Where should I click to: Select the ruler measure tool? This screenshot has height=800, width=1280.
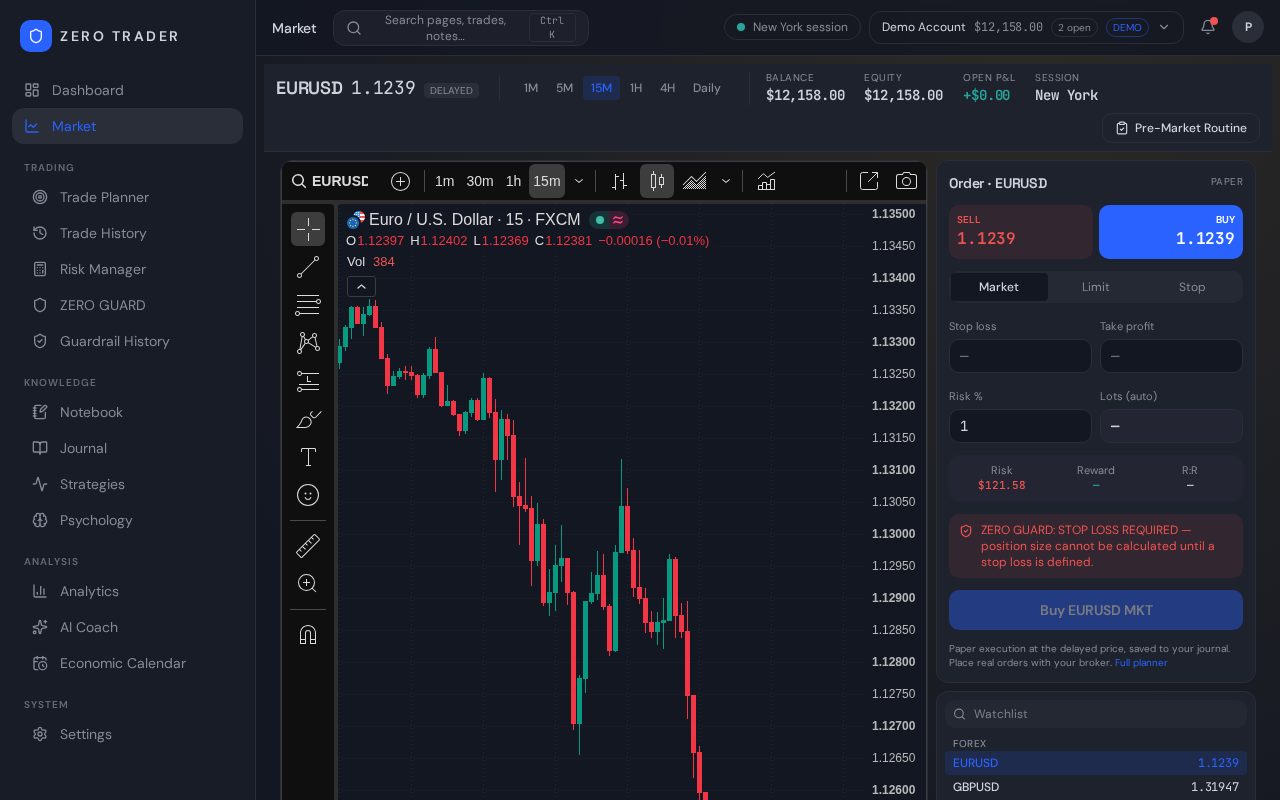[308, 545]
